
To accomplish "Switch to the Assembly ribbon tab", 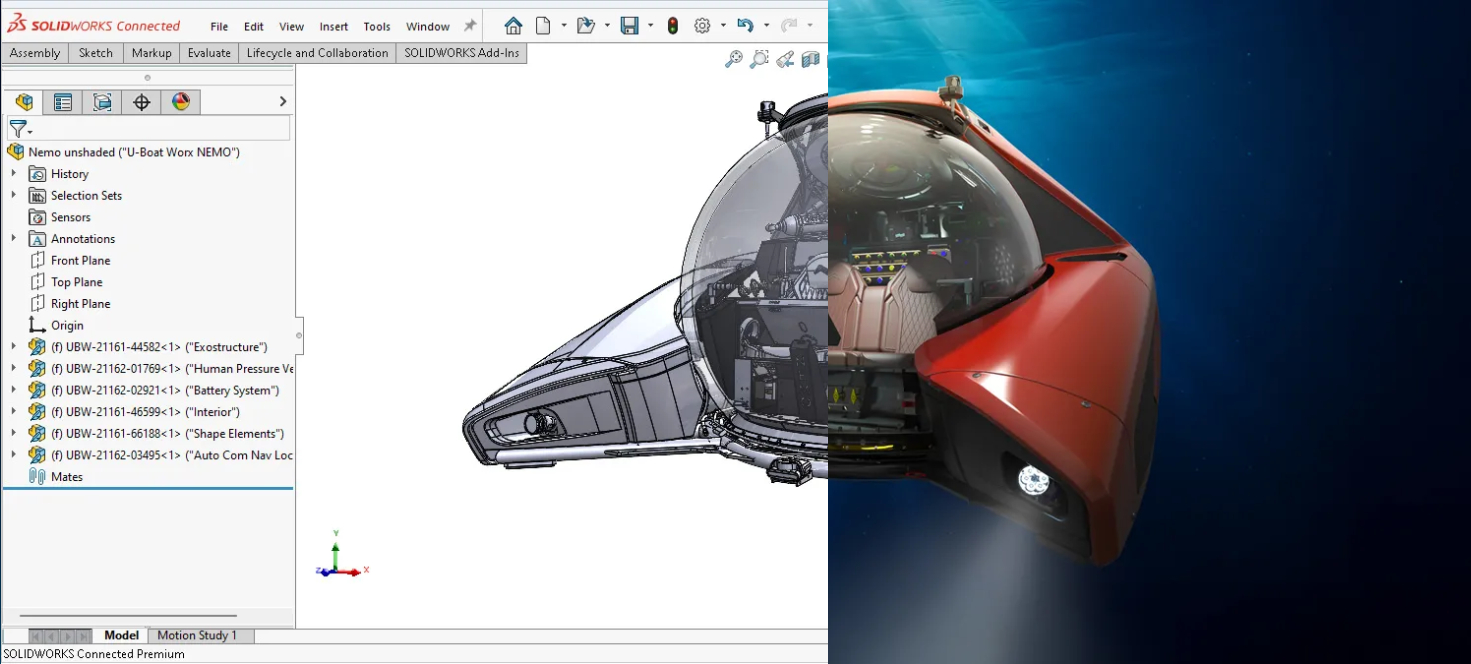I will pyautogui.click(x=35, y=53).
